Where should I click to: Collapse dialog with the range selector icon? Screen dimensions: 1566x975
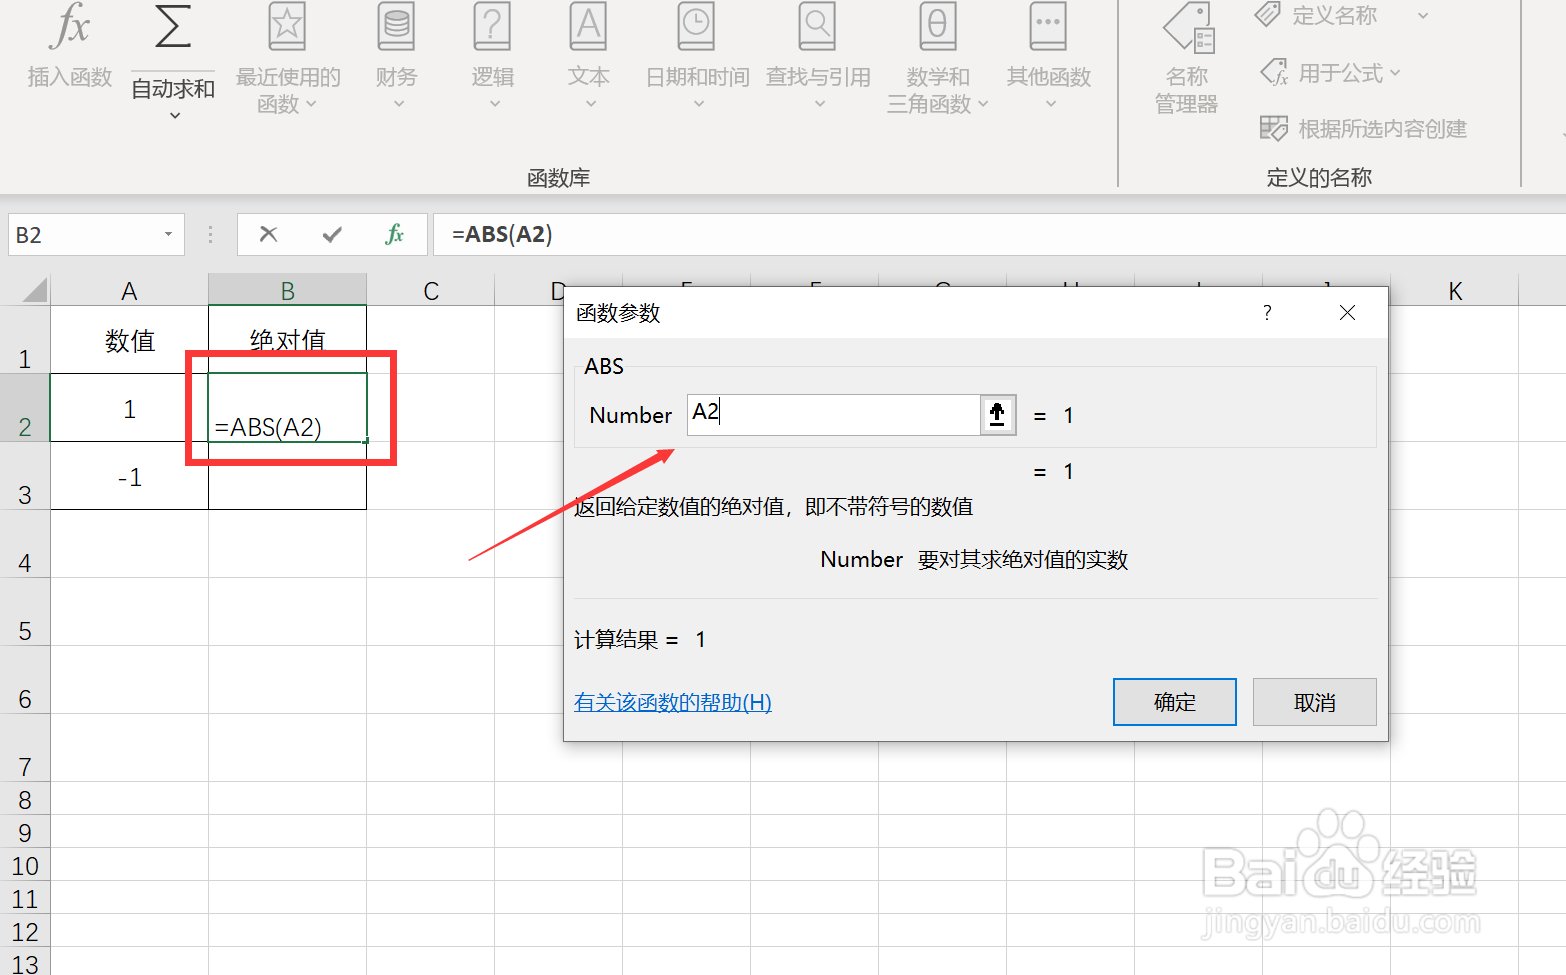click(997, 414)
